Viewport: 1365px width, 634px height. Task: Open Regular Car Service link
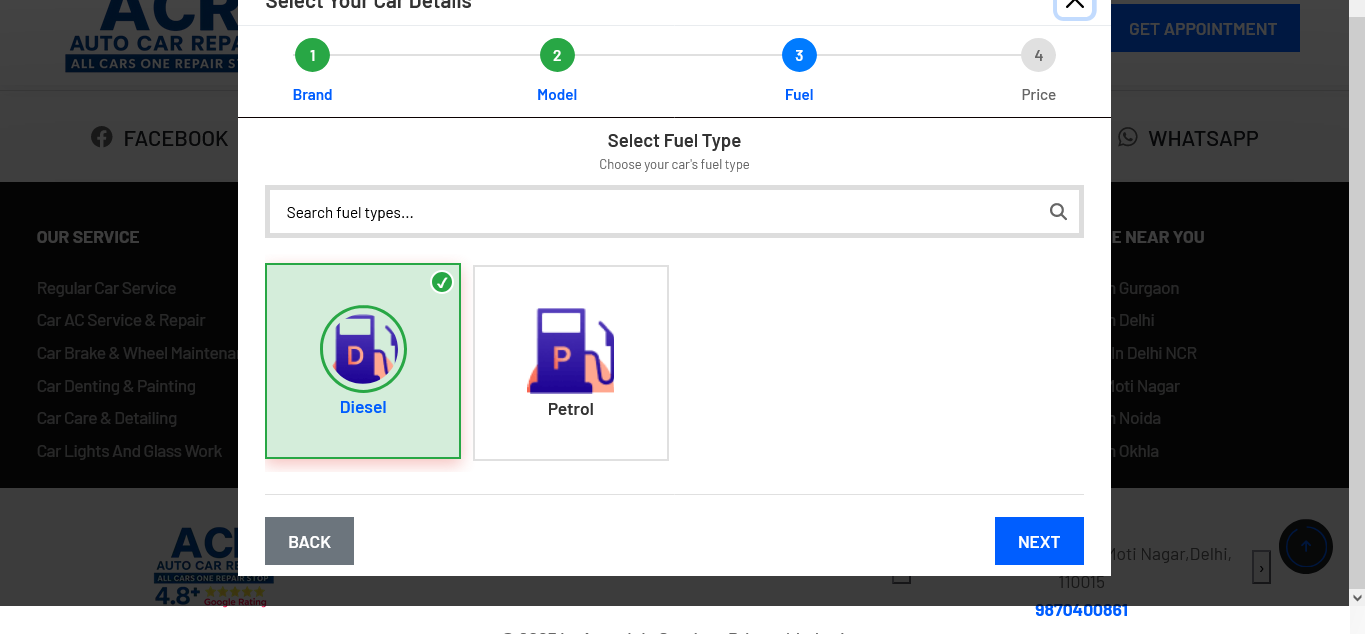point(106,288)
